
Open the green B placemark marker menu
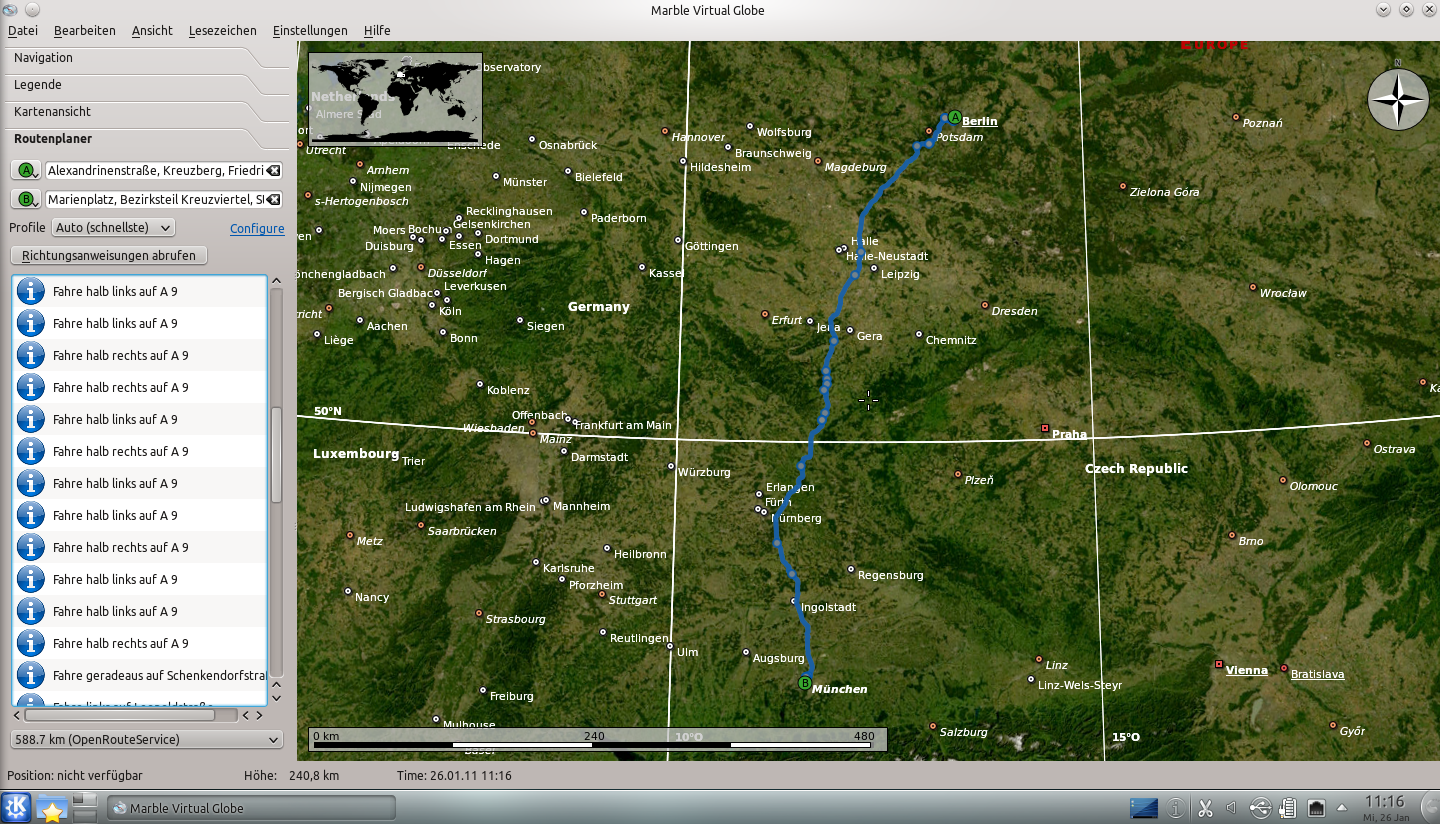24,198
